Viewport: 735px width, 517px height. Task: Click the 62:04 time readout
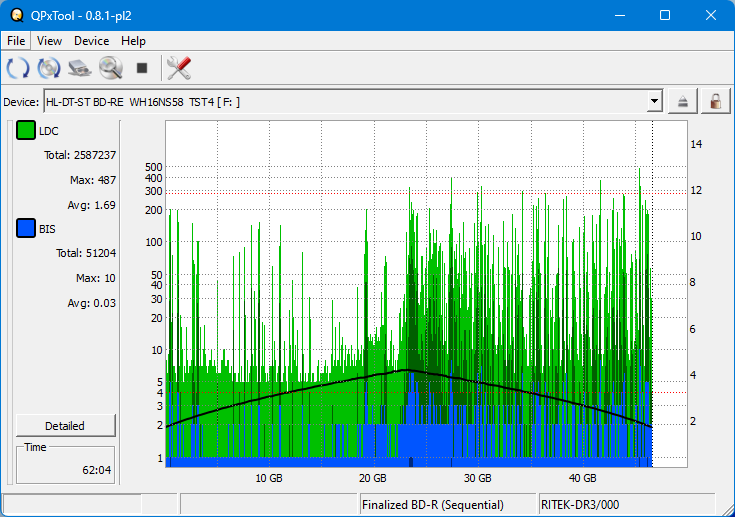click(97, 470)
